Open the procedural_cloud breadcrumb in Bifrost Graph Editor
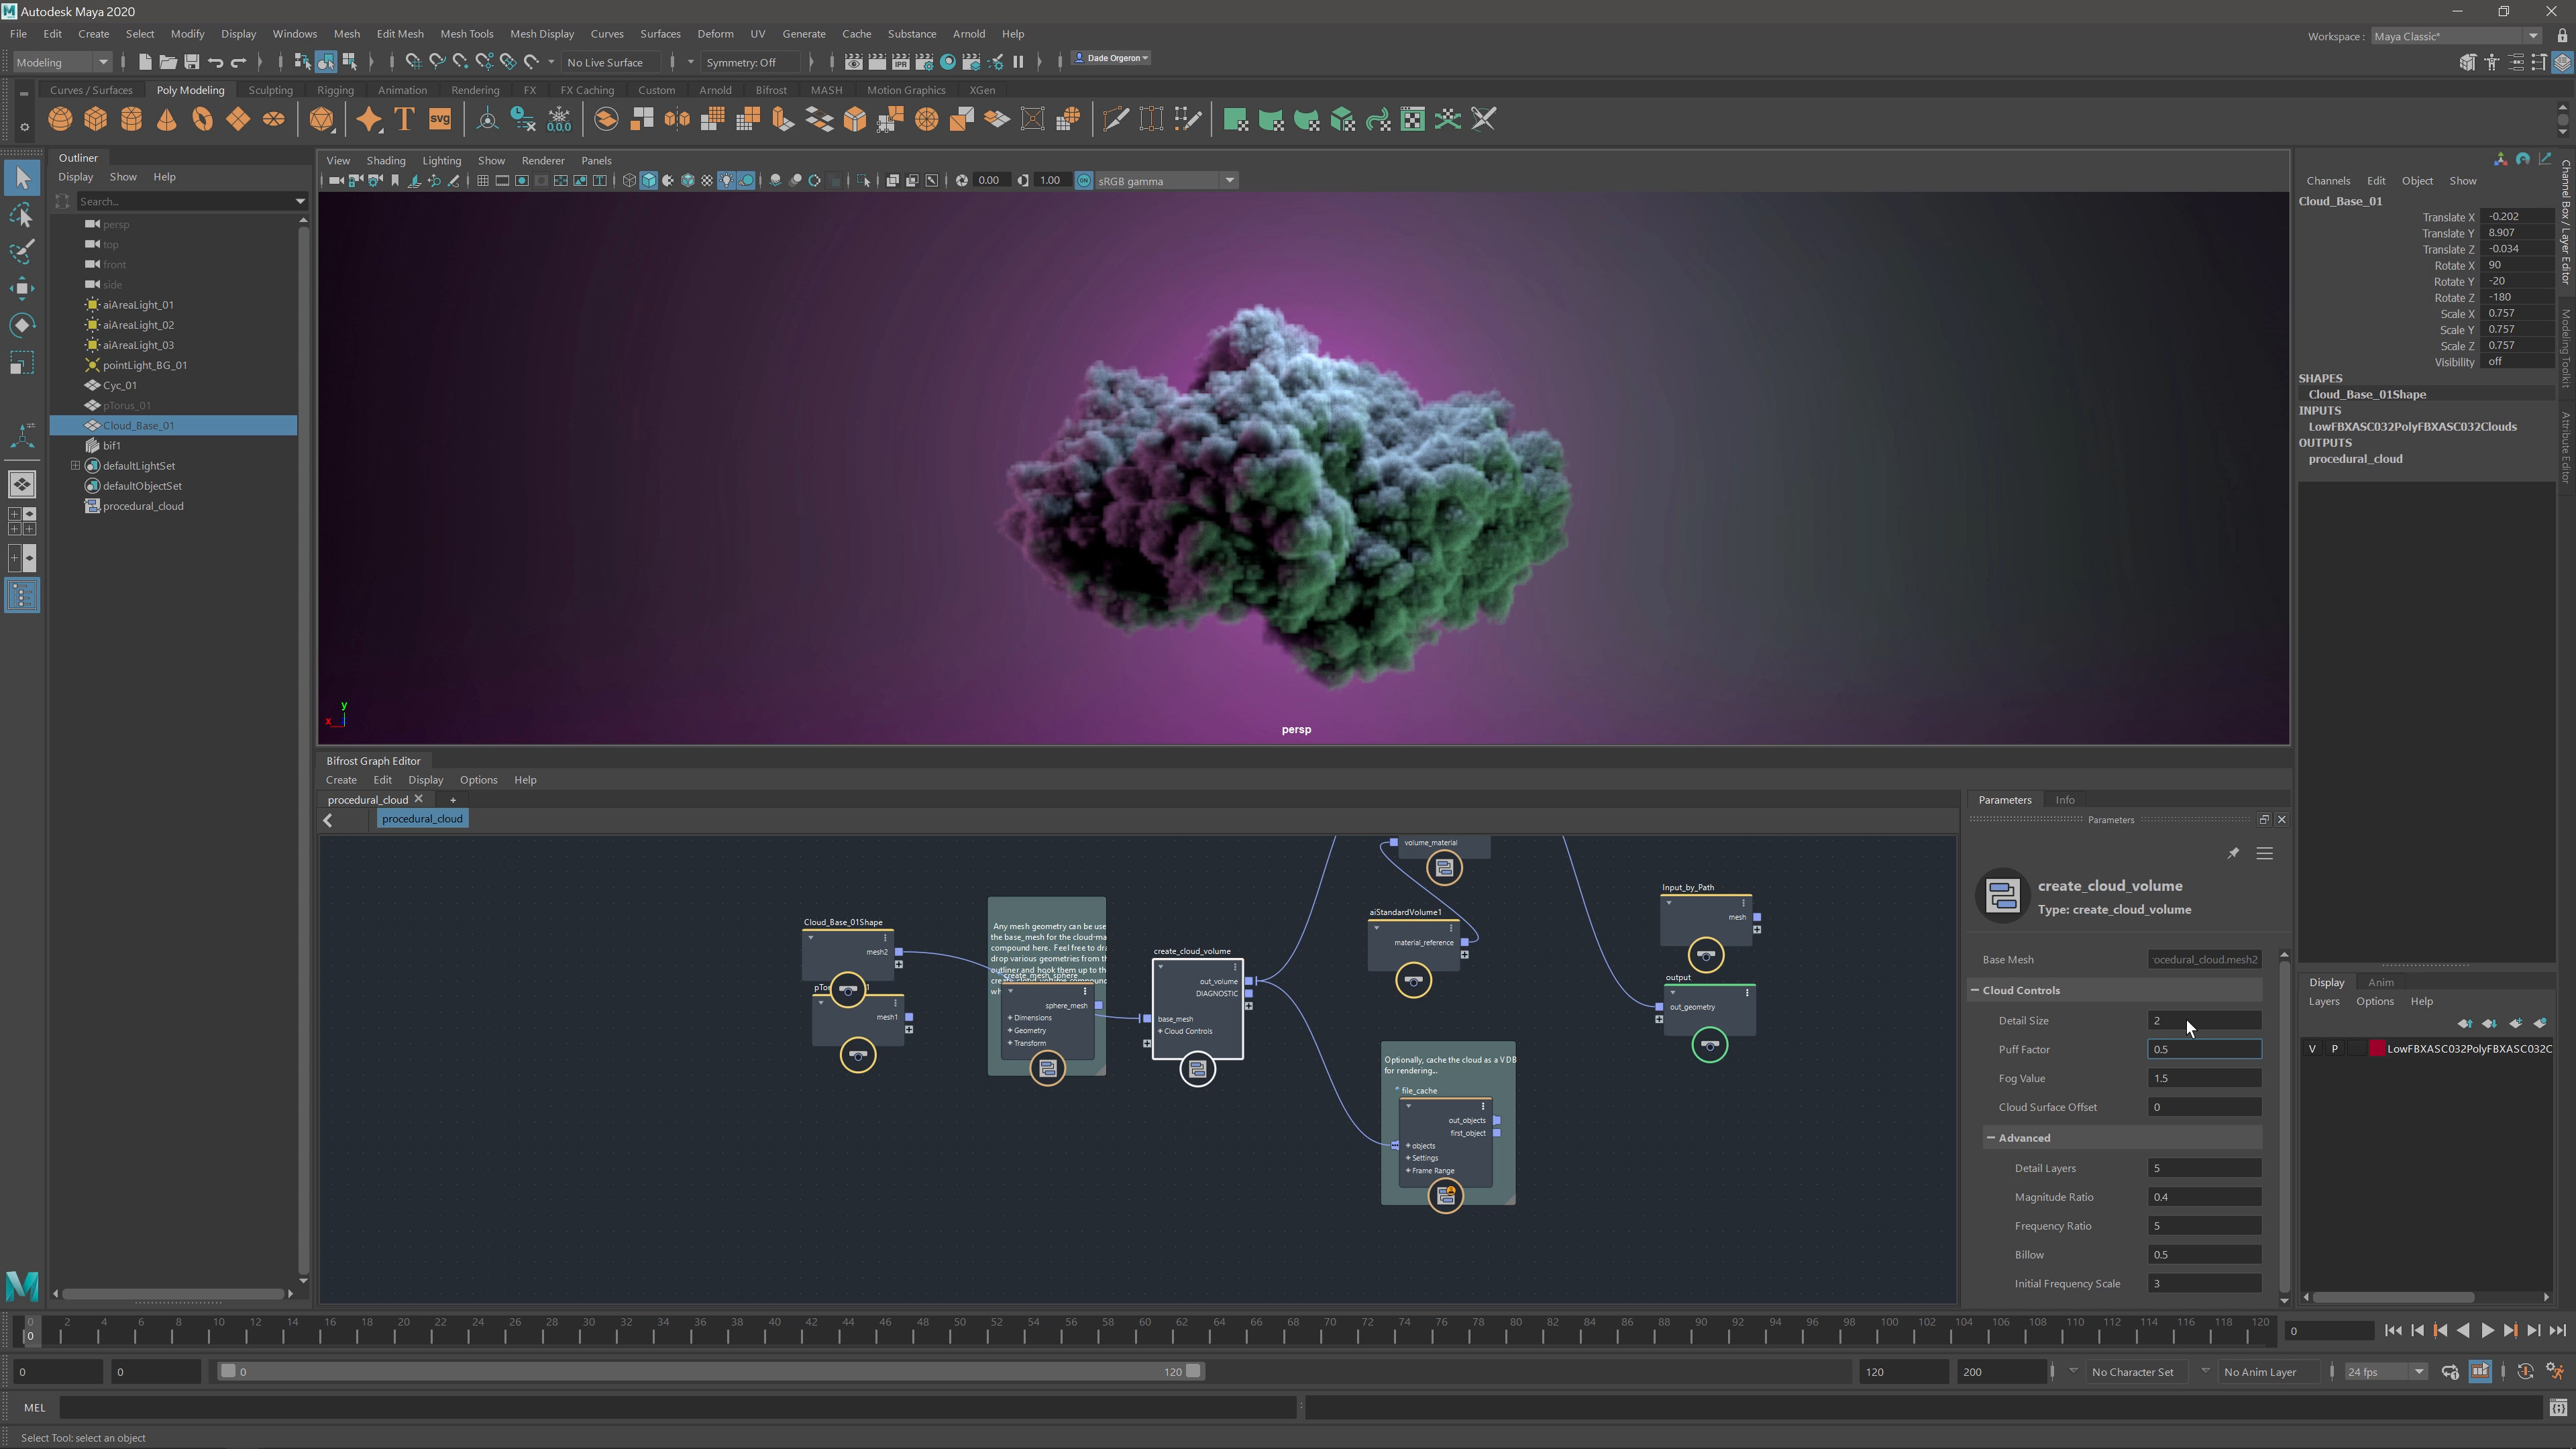Screen dimensions: 2576x1449 click(x=422, y=818)
